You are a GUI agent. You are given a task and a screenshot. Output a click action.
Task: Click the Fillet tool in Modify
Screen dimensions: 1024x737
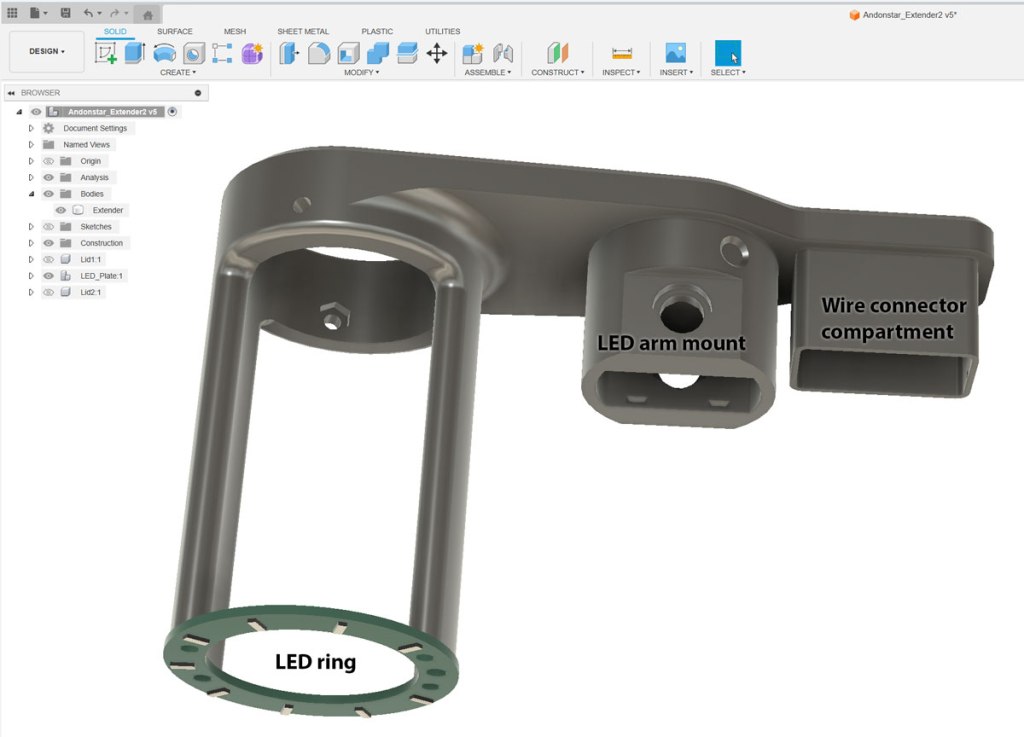[x=318, y=53]
